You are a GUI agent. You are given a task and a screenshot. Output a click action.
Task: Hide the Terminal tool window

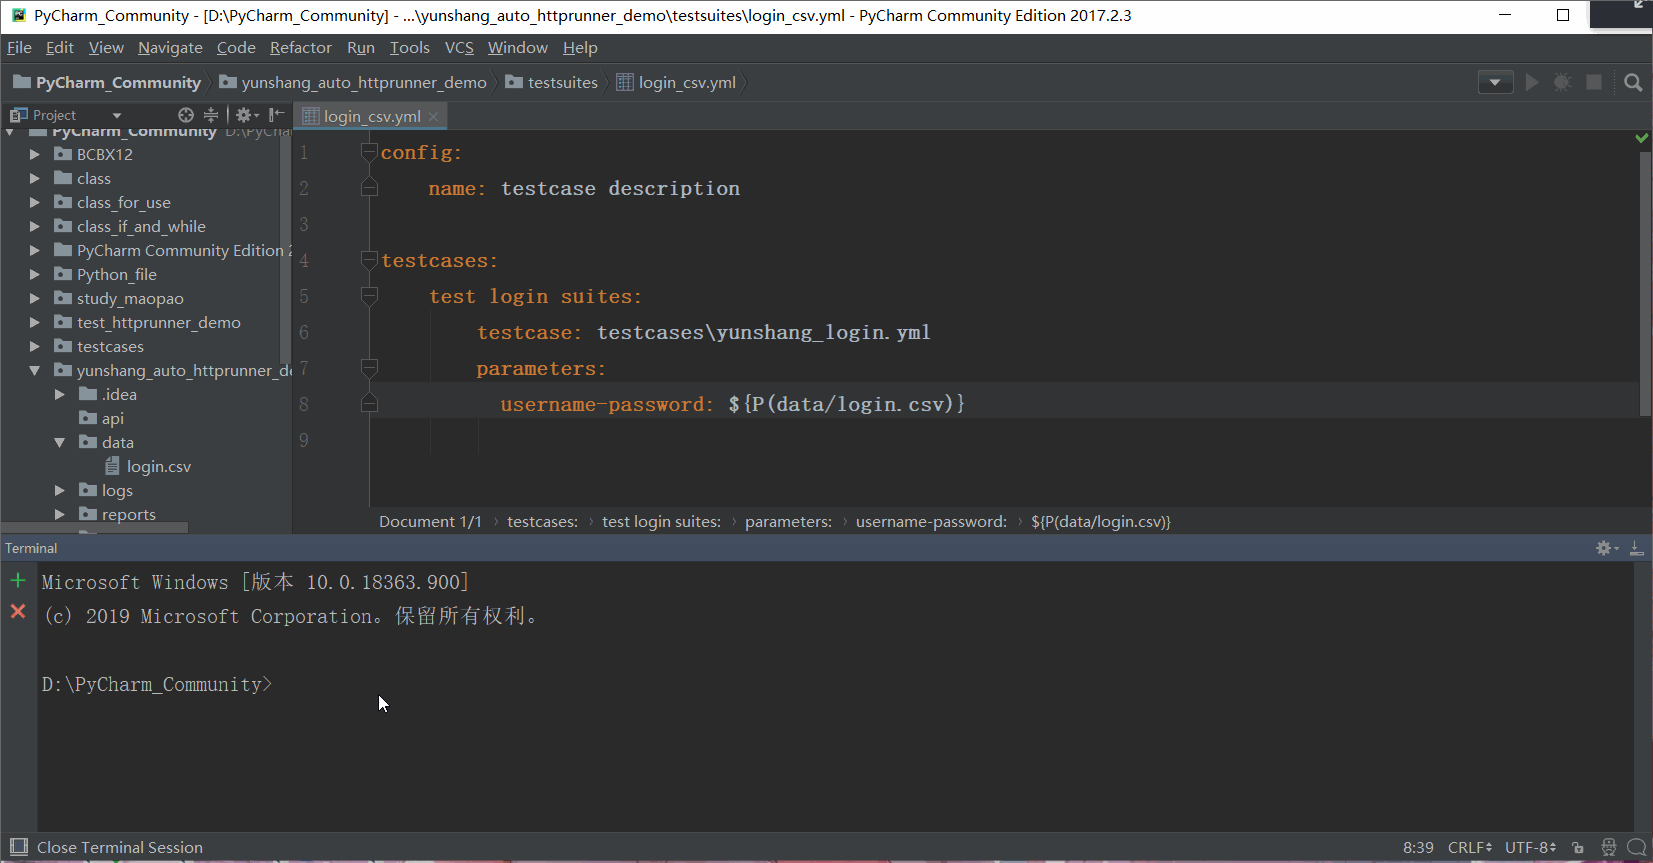(1636, 548)
